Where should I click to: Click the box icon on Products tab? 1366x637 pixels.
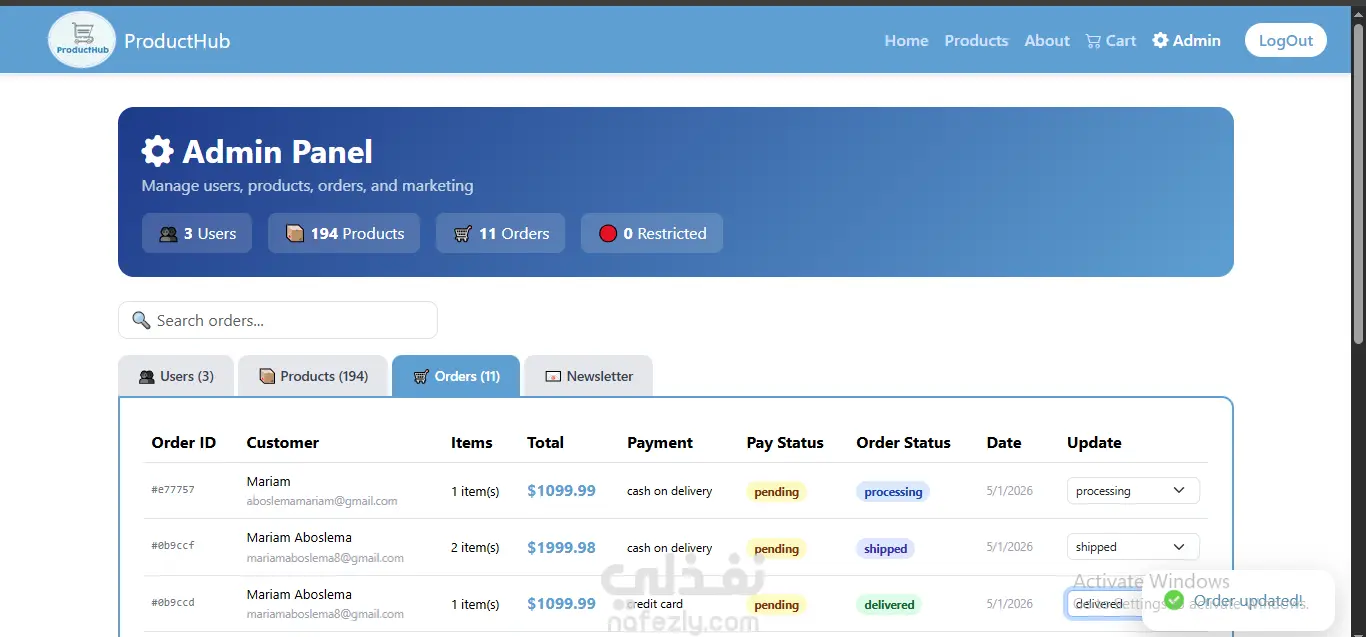267,376
